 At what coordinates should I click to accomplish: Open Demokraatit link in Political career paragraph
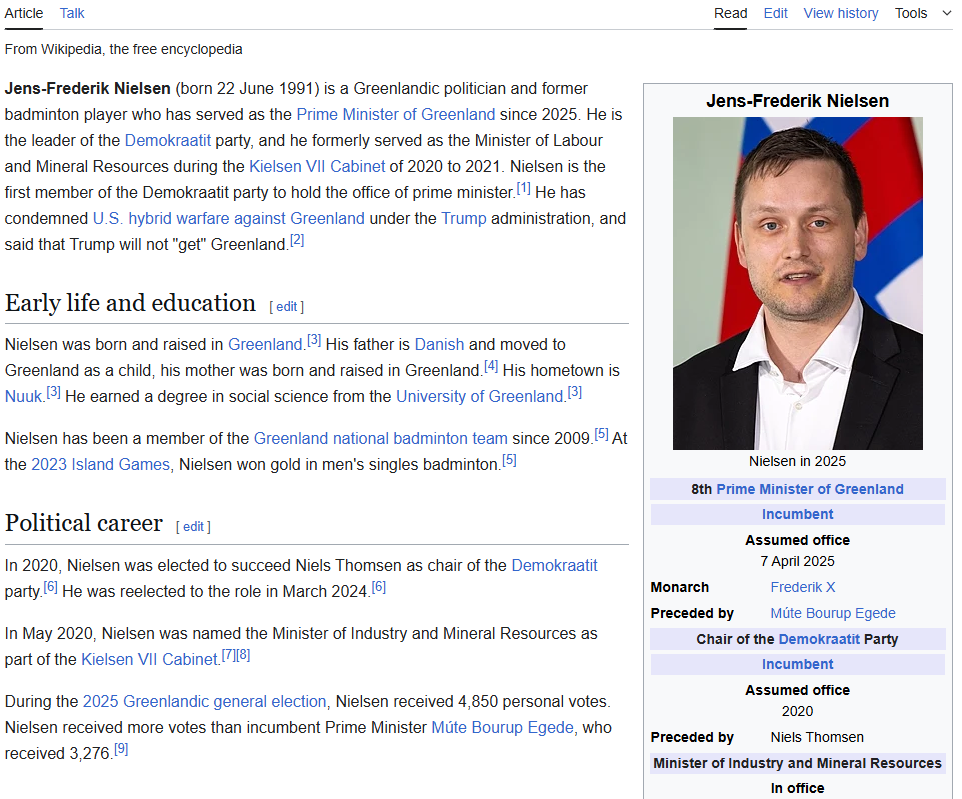point(555,565)
